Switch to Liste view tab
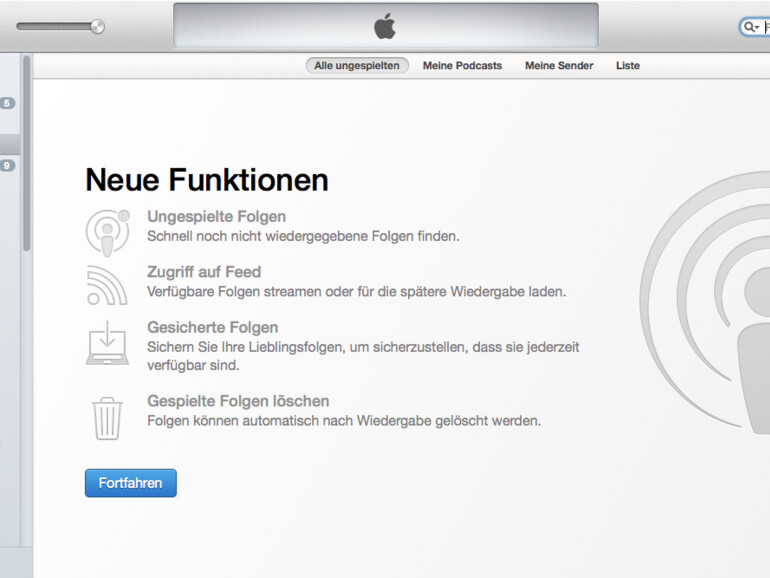The height and width of the screenshot is (578, 770). (628, 66)
